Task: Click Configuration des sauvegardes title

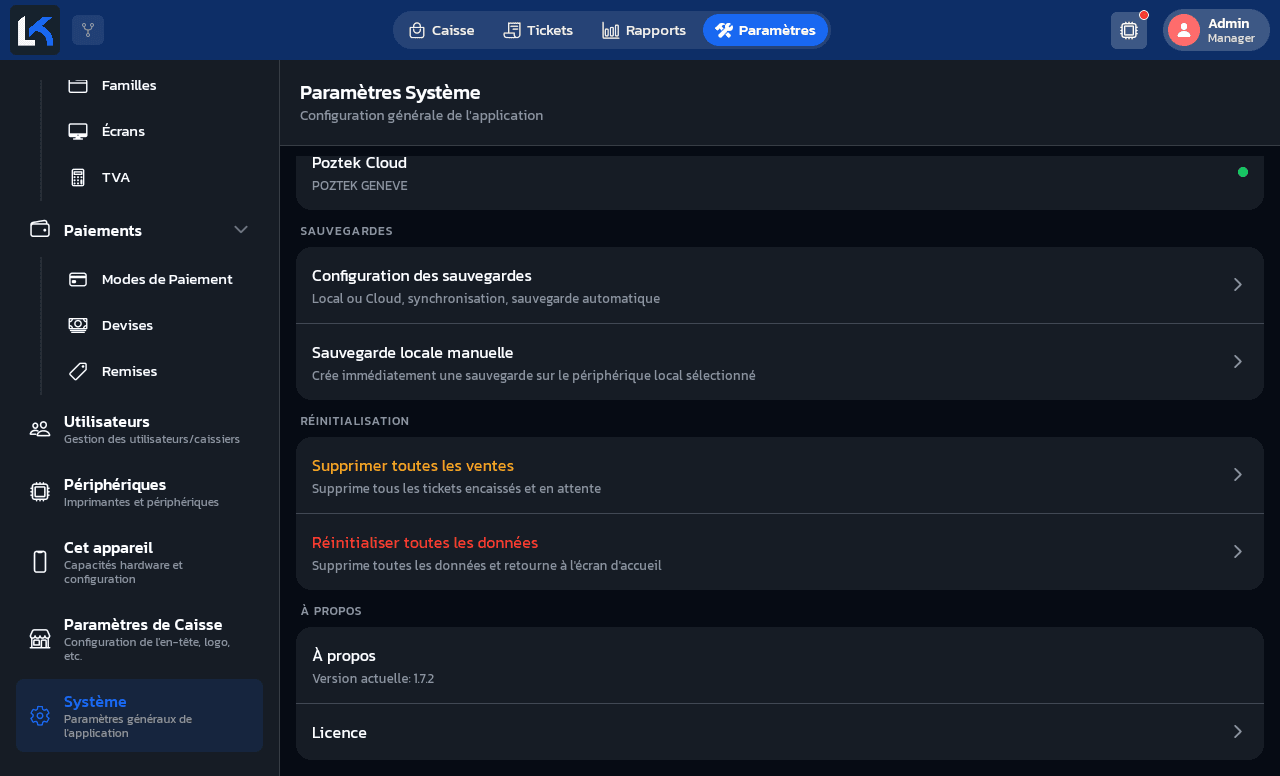Action: 422,275
